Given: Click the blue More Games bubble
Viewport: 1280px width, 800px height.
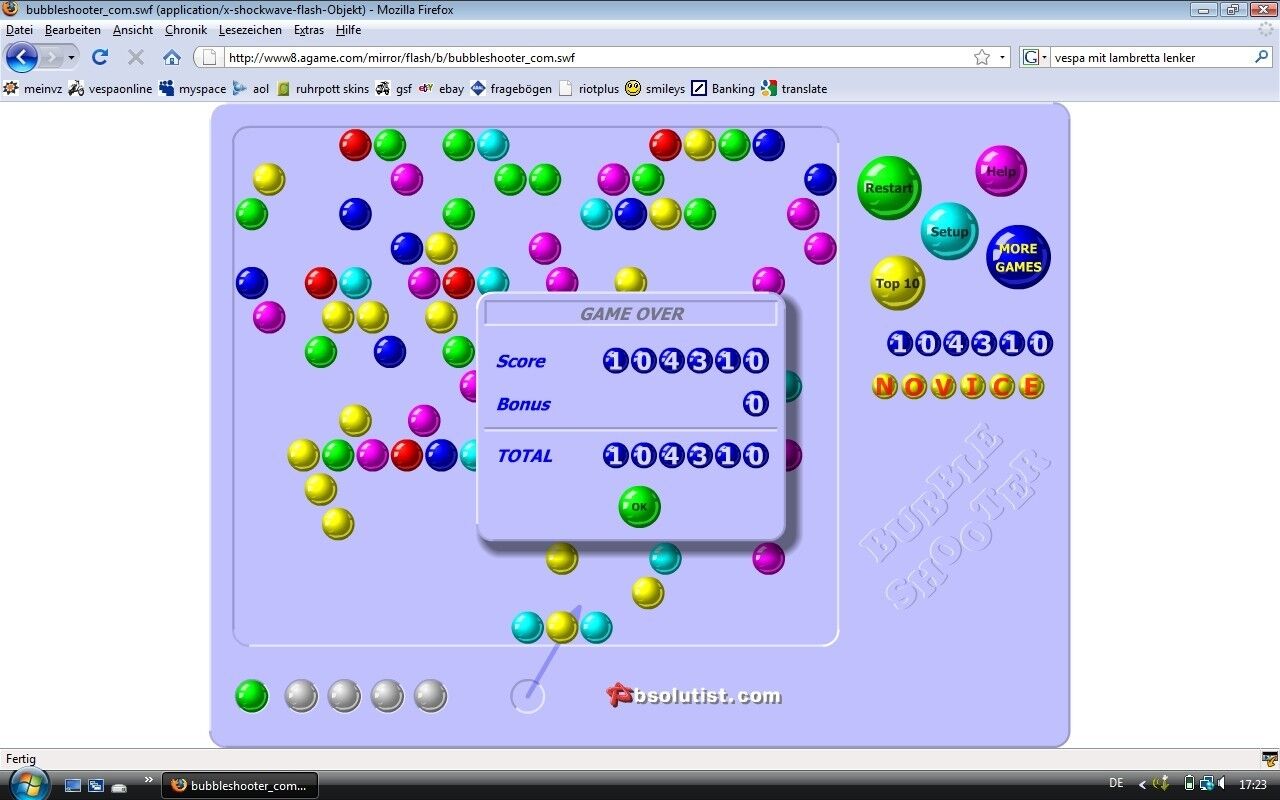Looking at the screenshot, I should click(x=1018, y=257).
